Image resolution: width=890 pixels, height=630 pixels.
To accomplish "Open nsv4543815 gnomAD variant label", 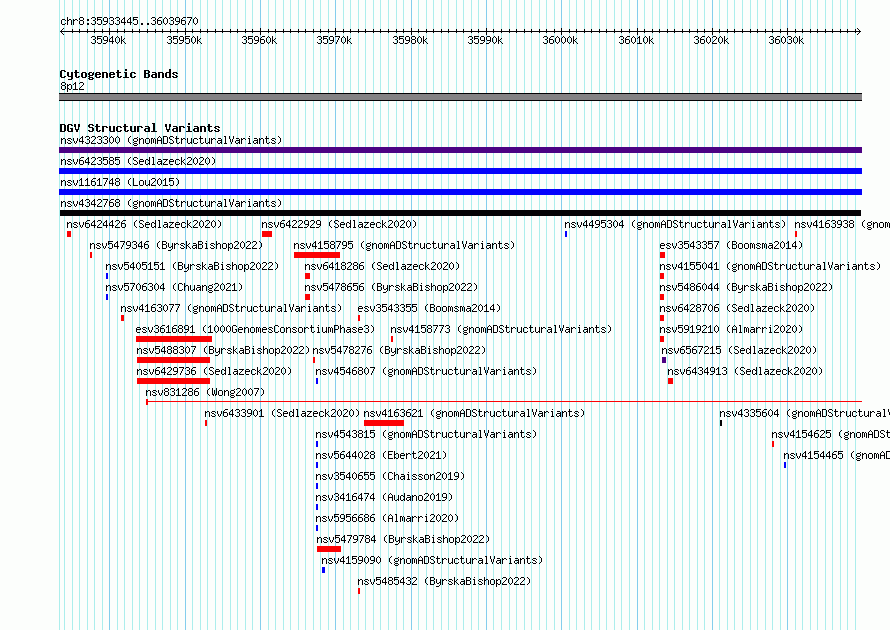I will tap(426, 434).
